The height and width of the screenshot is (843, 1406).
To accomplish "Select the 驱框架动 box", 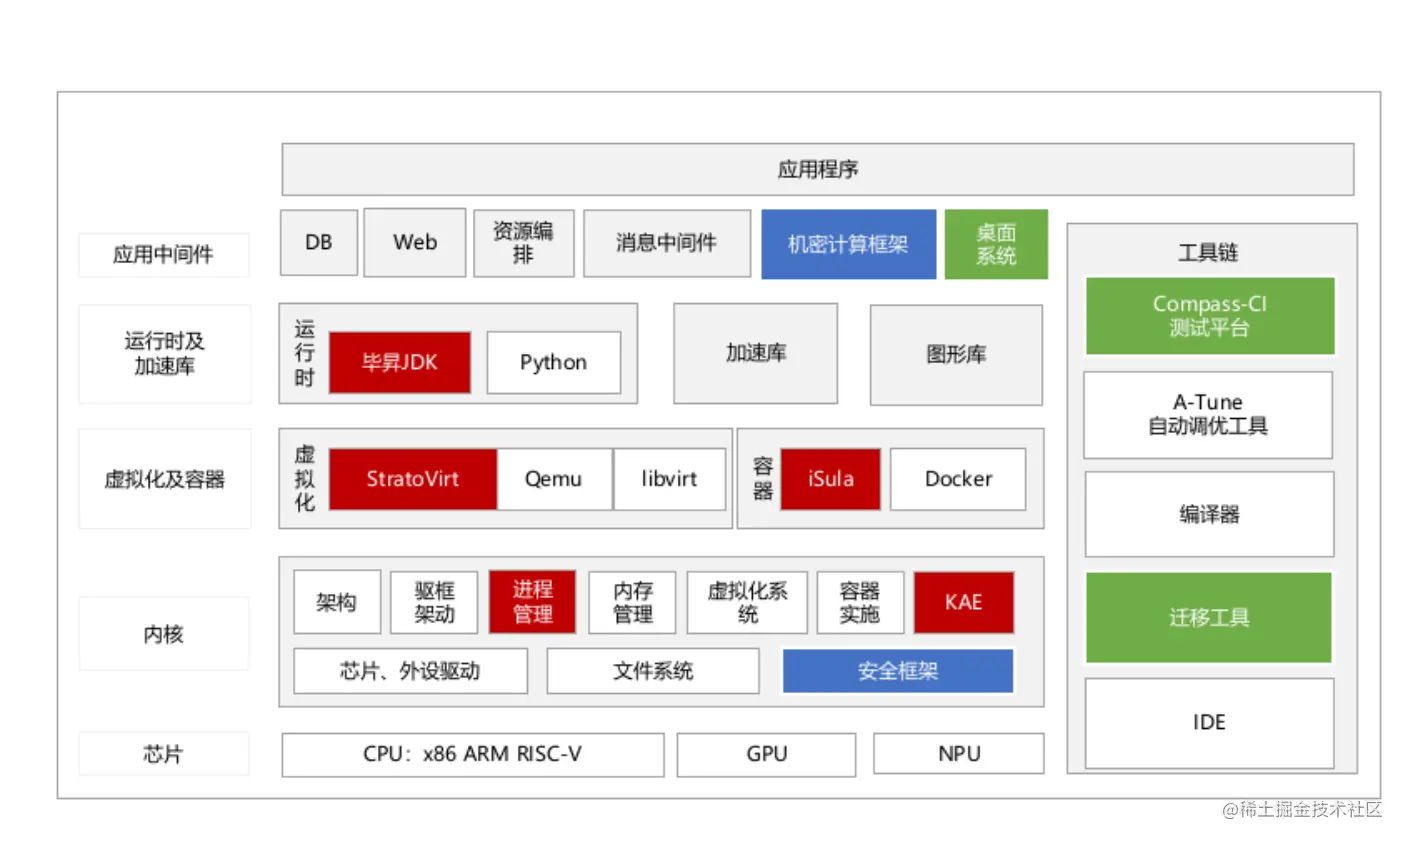I will coord(434,602).
